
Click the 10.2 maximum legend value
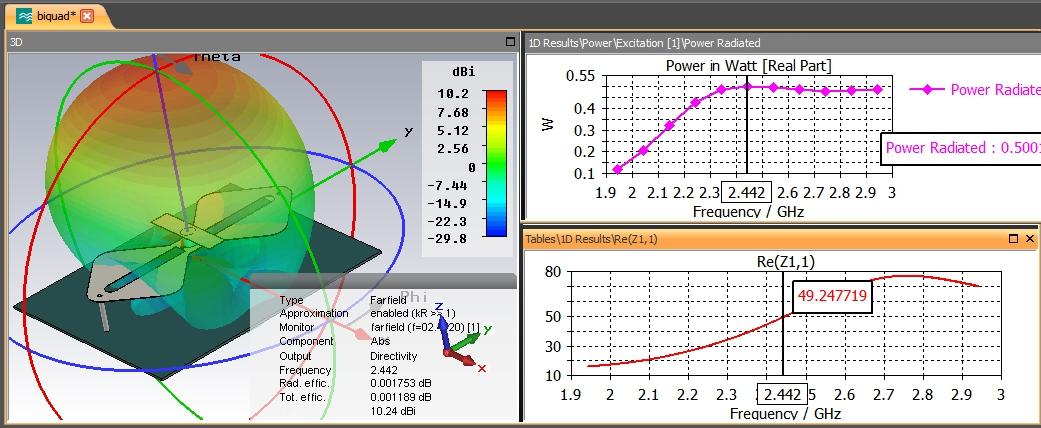[453, 94]
